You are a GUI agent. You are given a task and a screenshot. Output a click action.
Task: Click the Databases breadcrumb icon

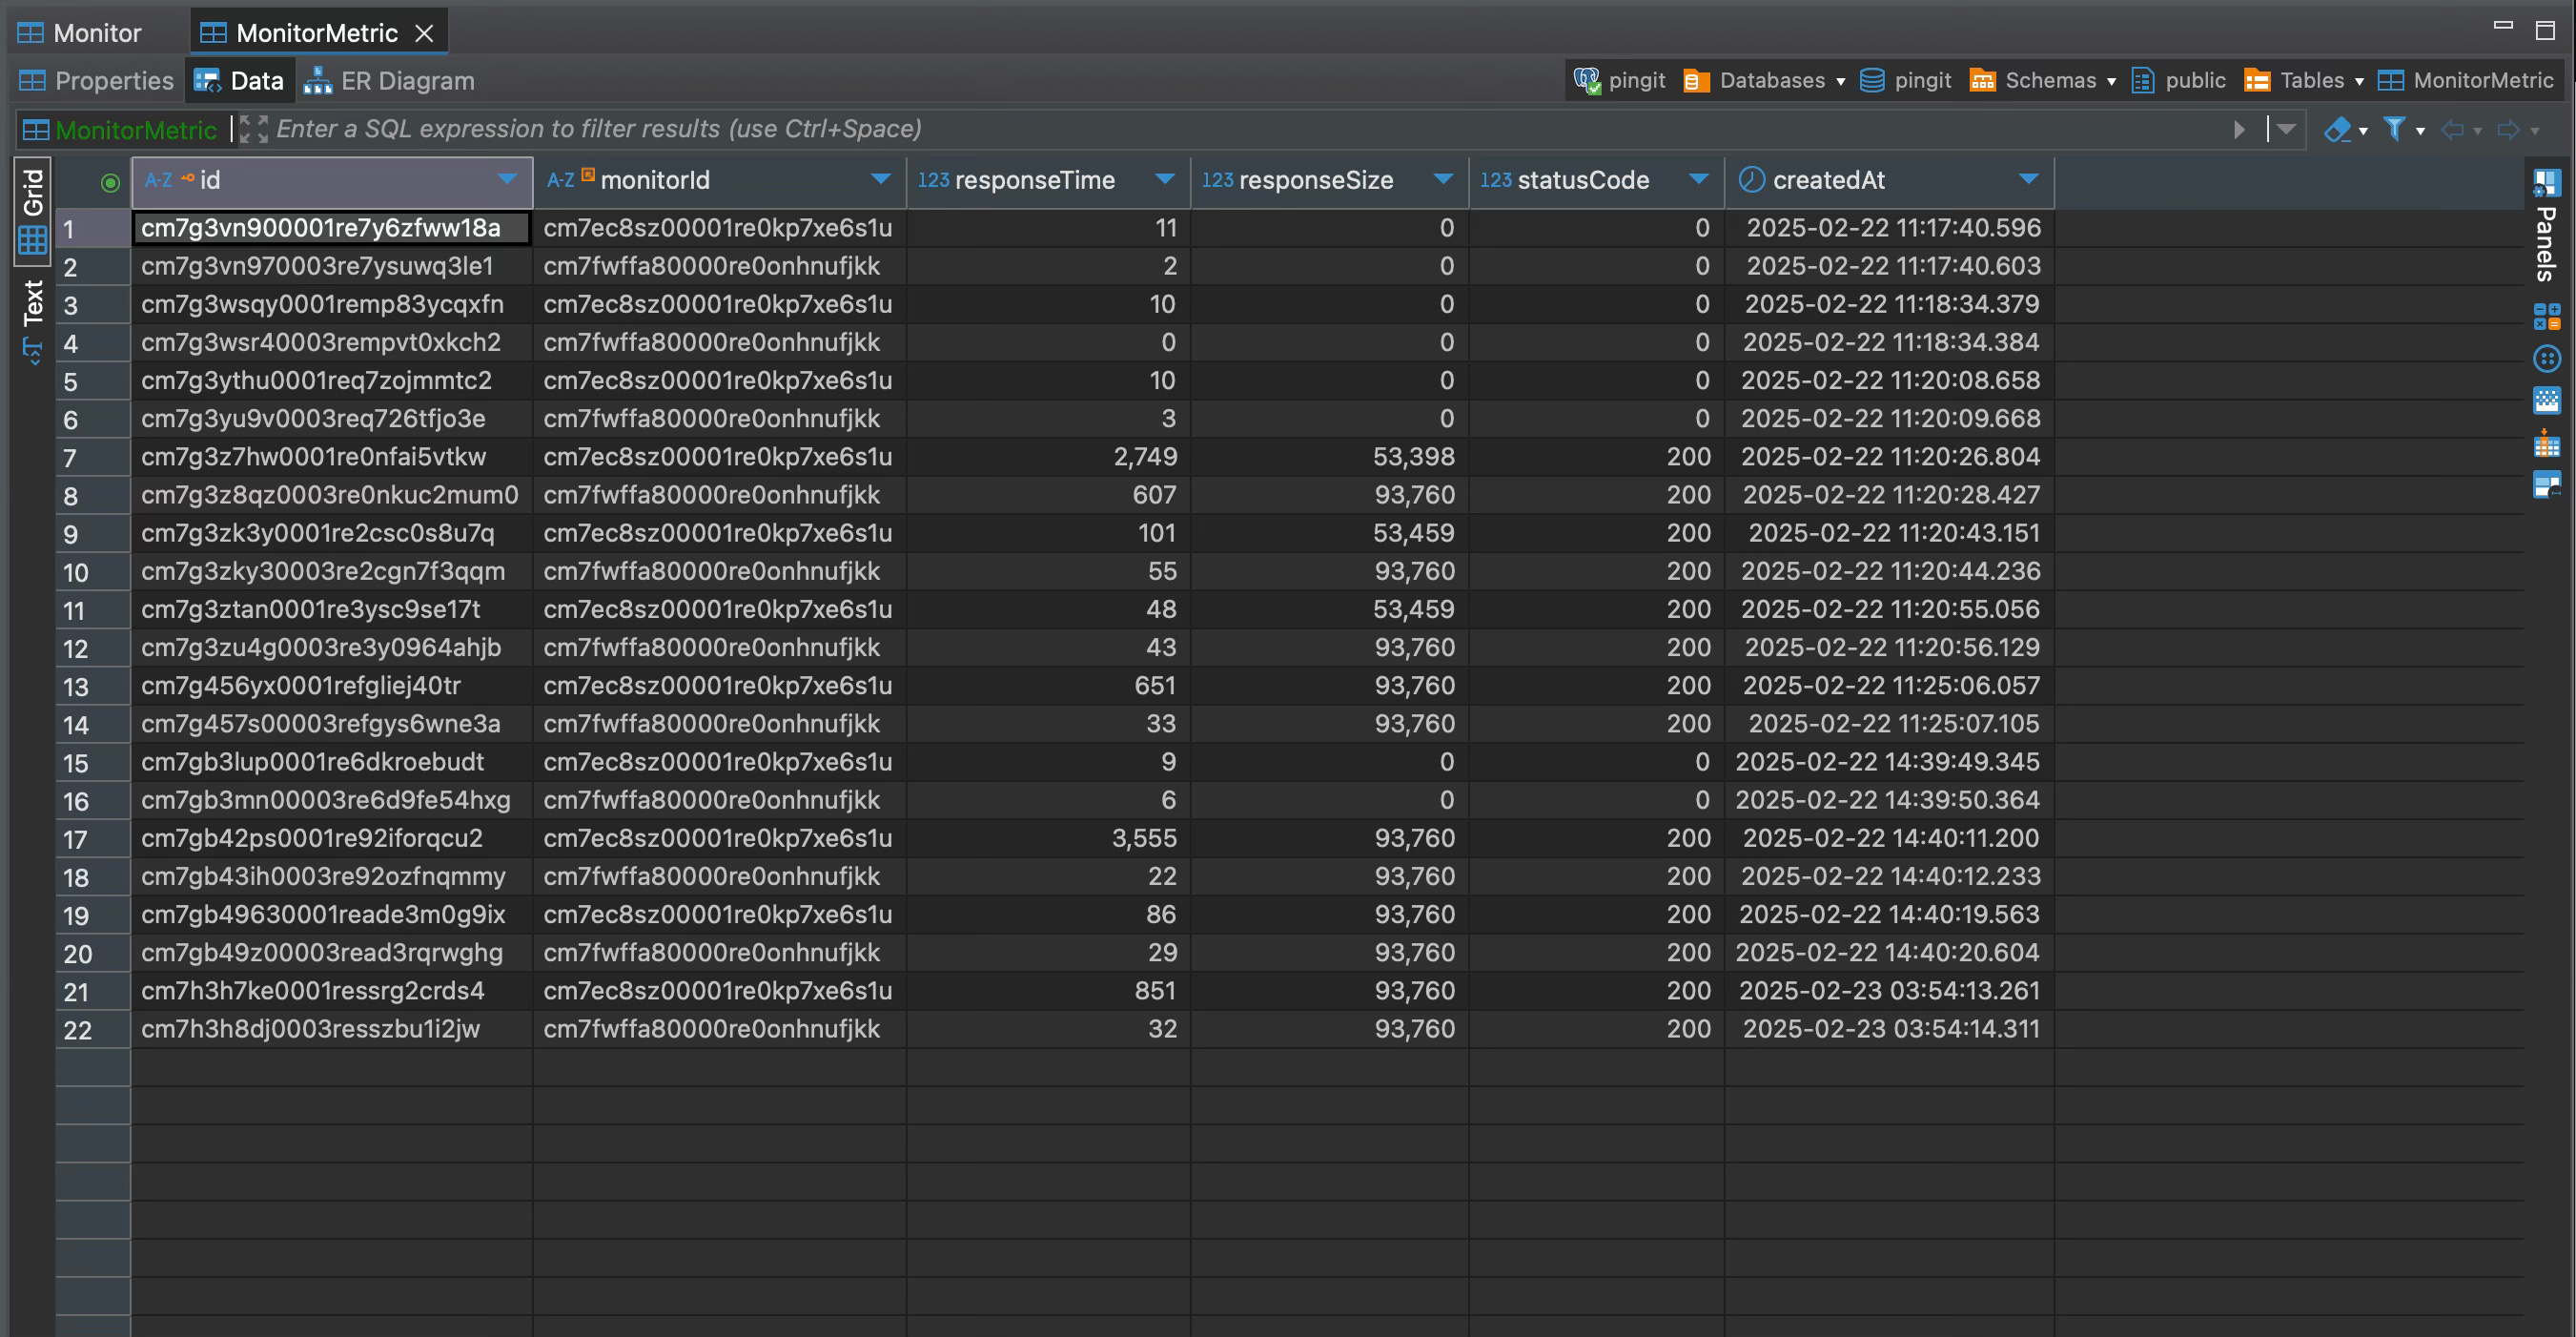coord(1696,81)
